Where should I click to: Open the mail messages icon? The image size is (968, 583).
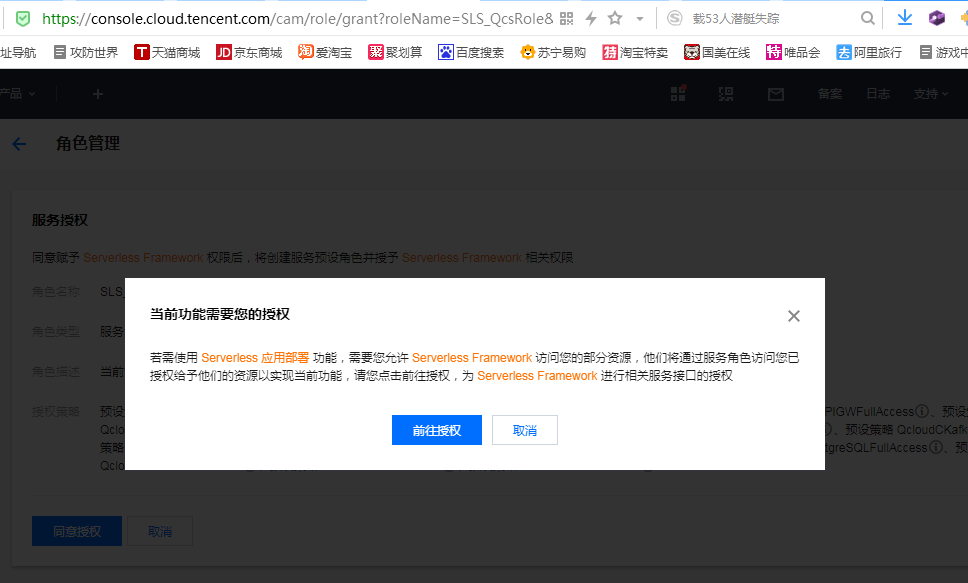tap(776, 94)
